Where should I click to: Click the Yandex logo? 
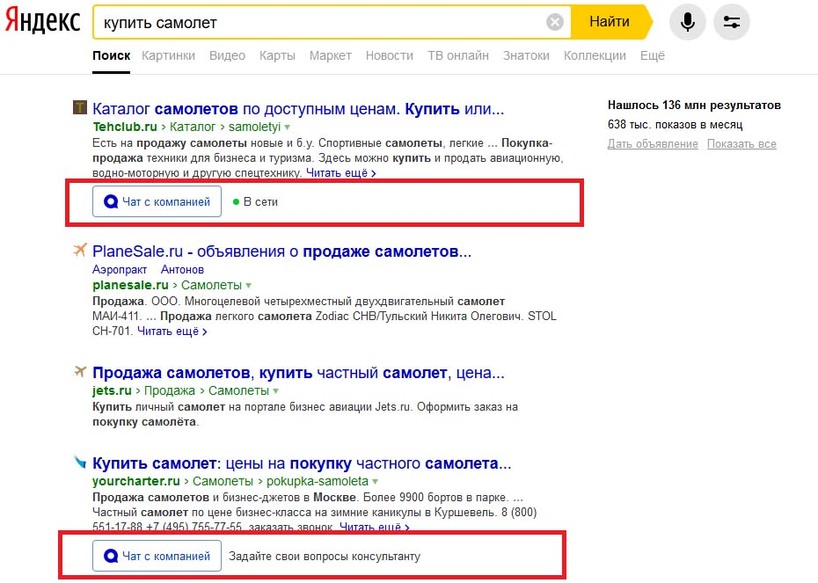point(42,22)
